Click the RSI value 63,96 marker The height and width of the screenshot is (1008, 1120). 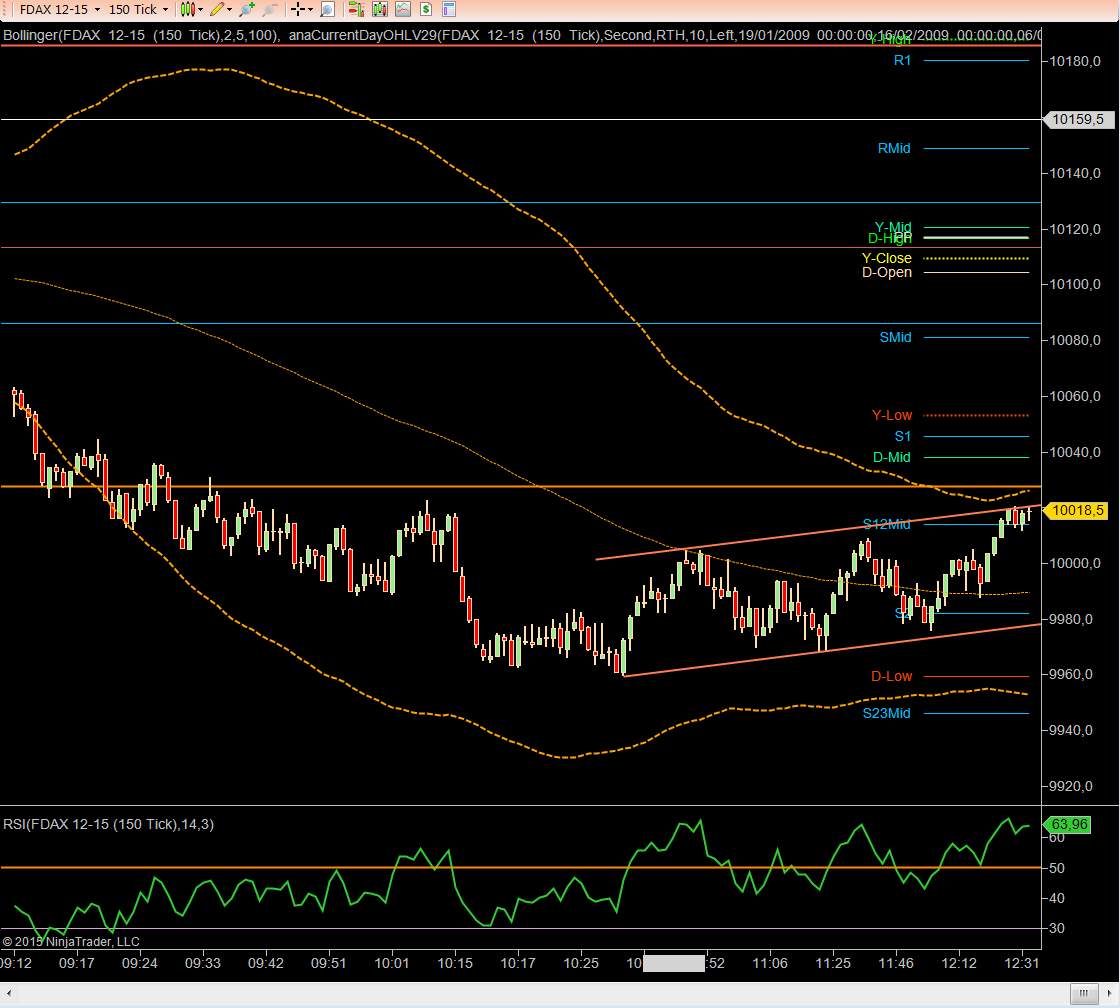1069,824
